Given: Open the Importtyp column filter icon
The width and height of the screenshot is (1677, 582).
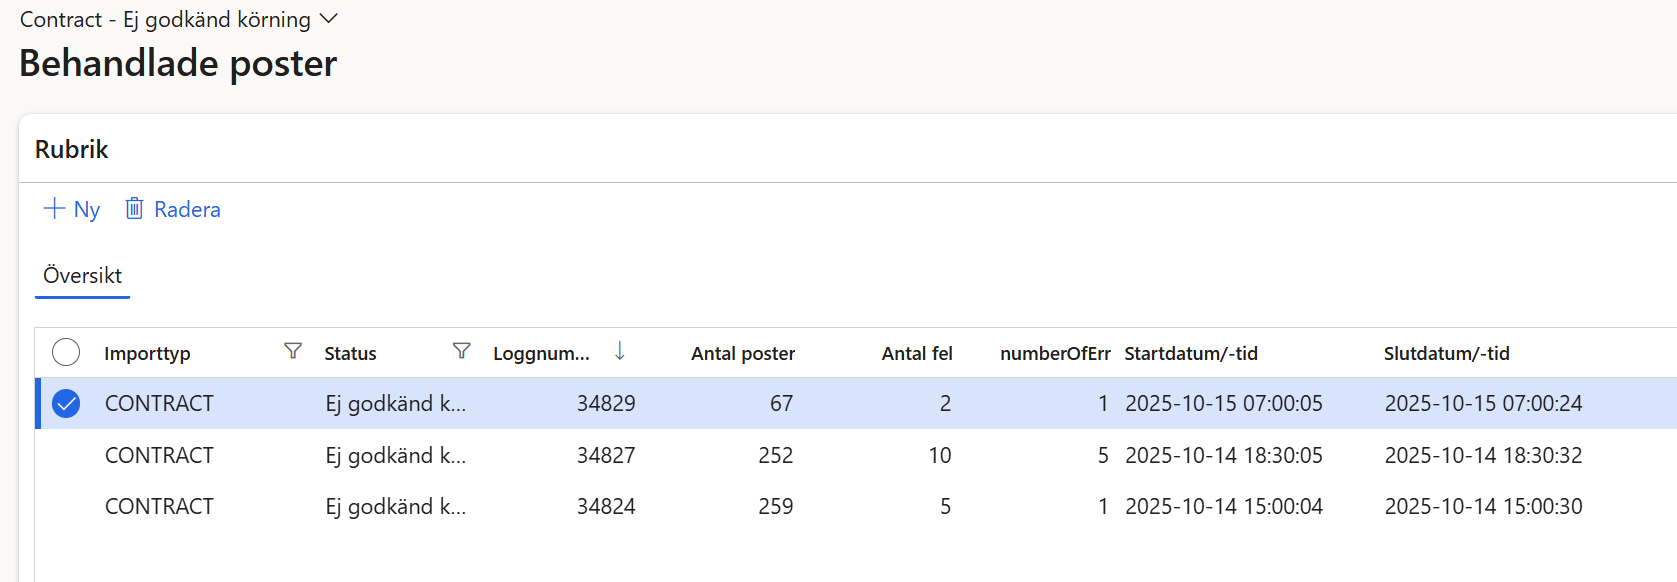Looking at the screenshot, I should pos(293,351).
